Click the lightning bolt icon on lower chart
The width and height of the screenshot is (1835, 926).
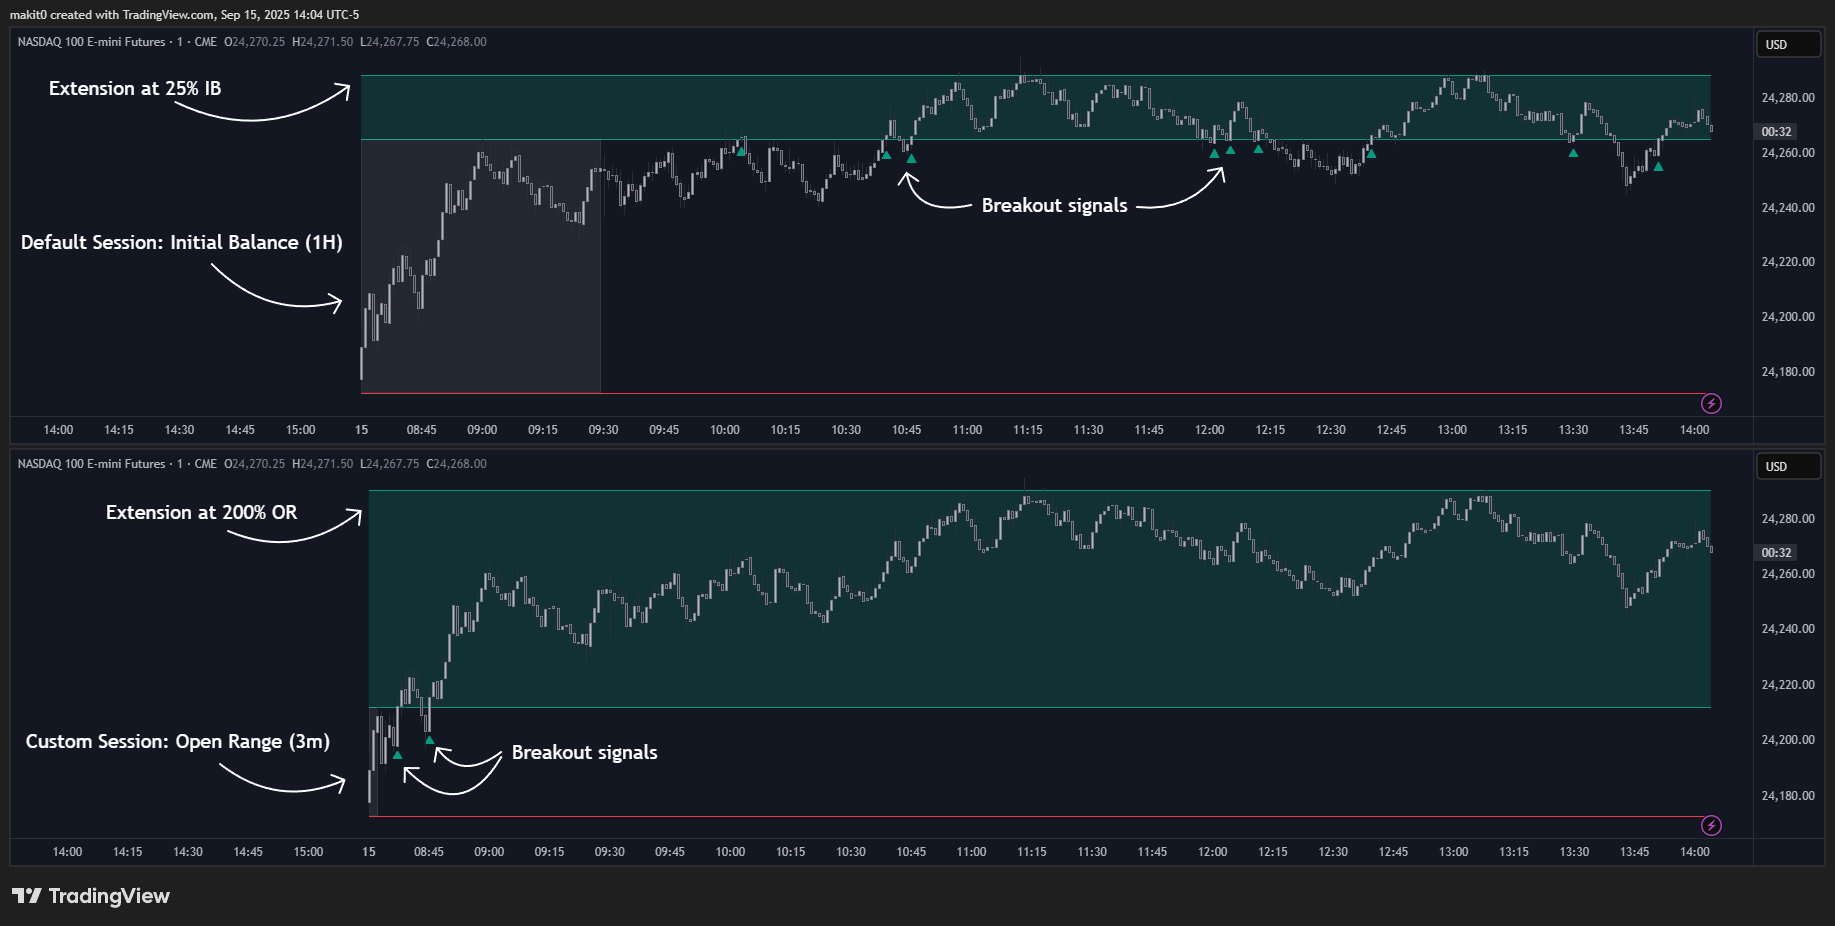point(1711,825)
